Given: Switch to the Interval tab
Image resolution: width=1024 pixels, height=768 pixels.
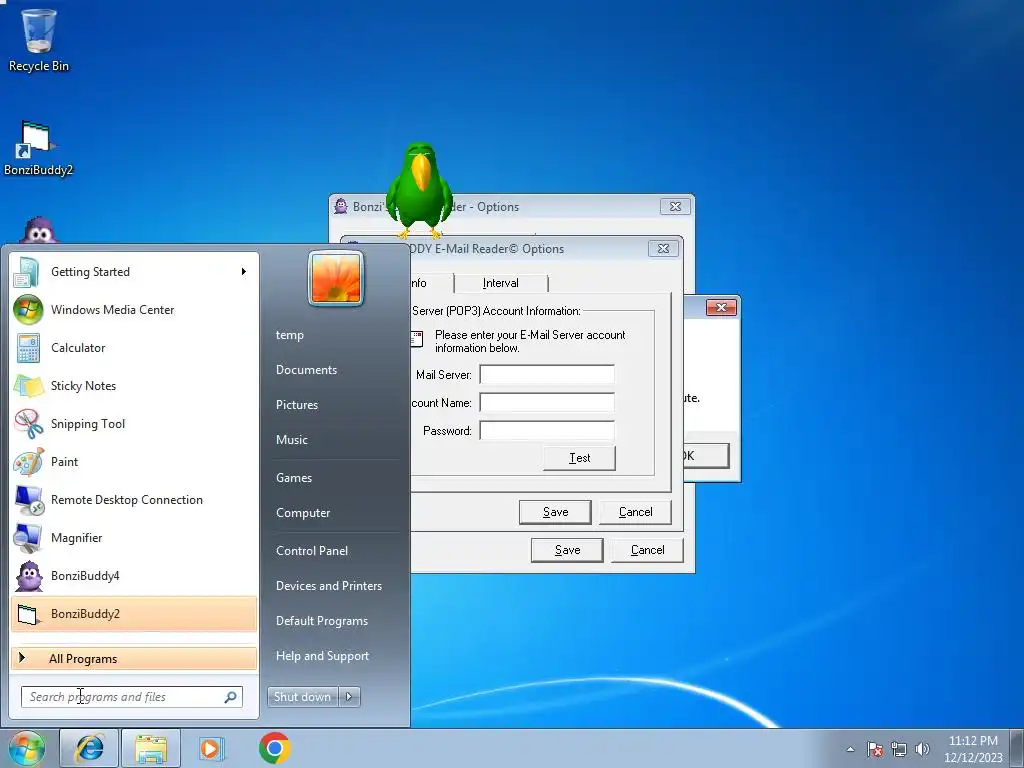Looking at the screenshot, I should [x=501, y=283].
